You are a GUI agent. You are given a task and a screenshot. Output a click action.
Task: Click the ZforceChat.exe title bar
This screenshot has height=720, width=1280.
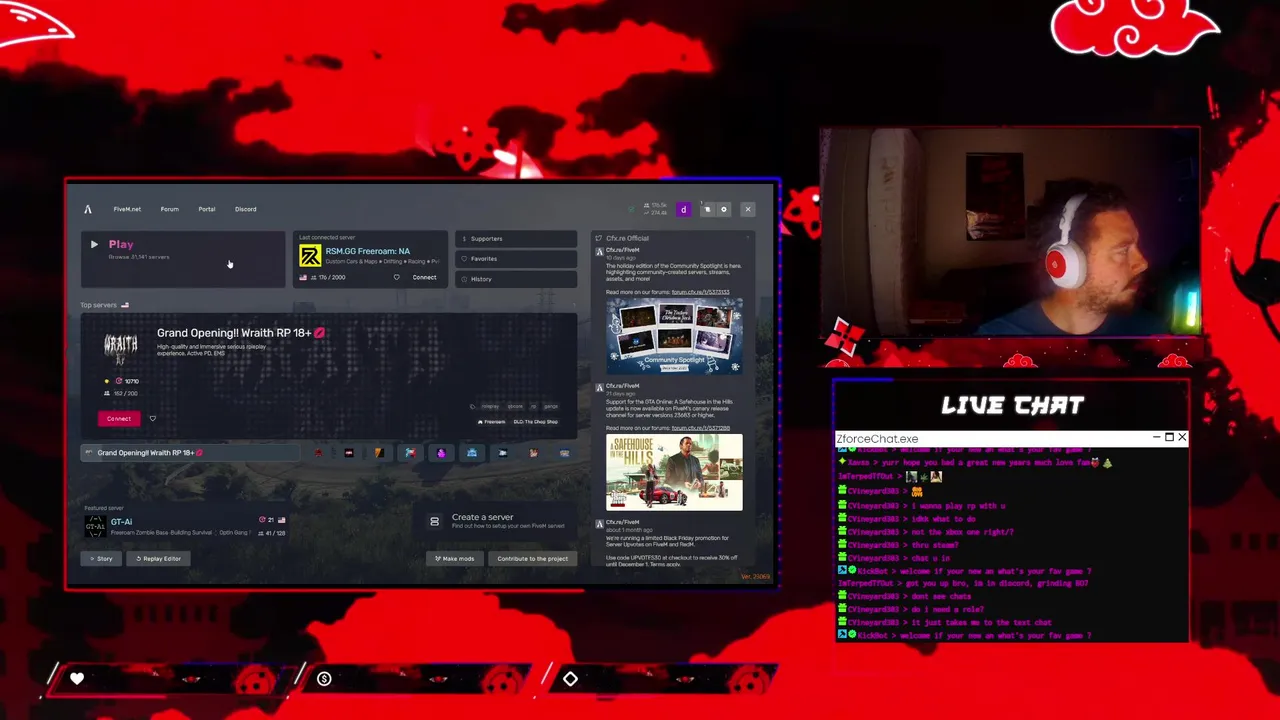click(x=1012, y=438)
